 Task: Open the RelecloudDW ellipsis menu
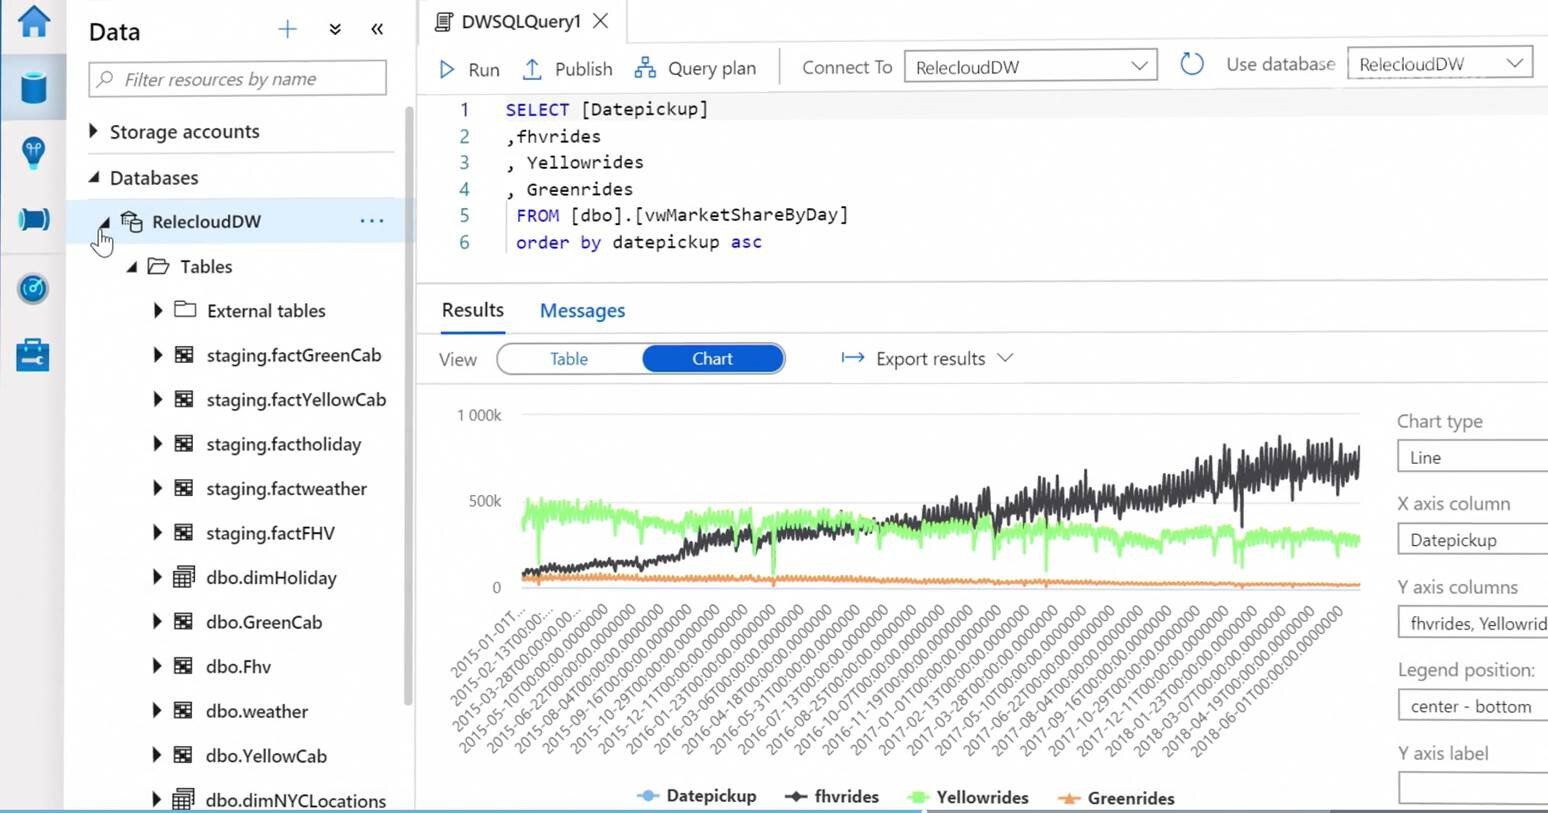pyautogui.click(x=372, y=221)
